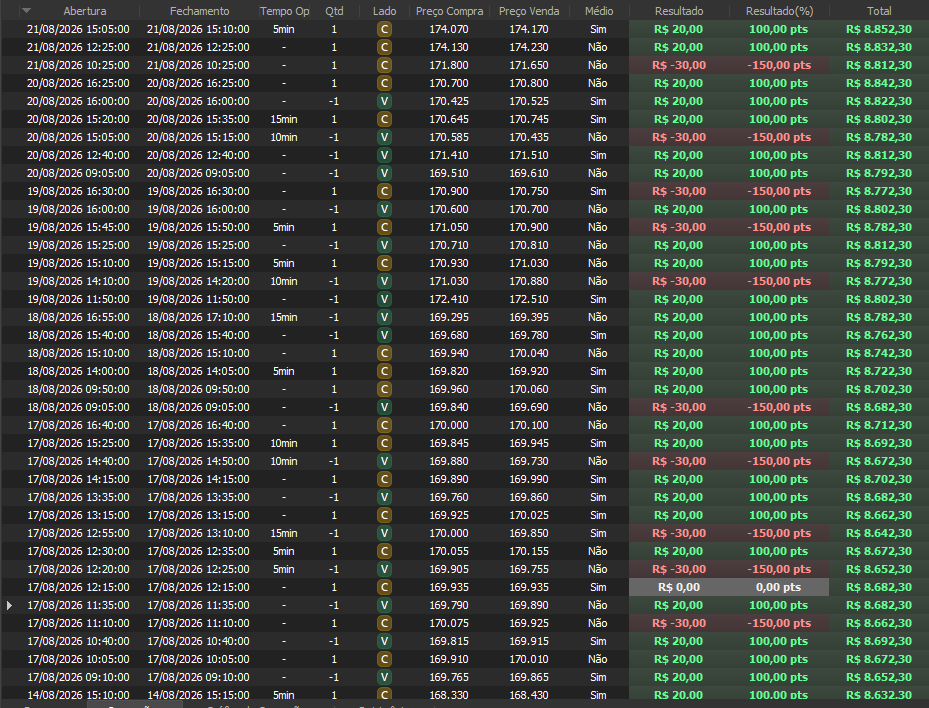Click the C side icon in the 18/08/2026 15:10:00 row
Screen dimensions: 929x708
384,353
